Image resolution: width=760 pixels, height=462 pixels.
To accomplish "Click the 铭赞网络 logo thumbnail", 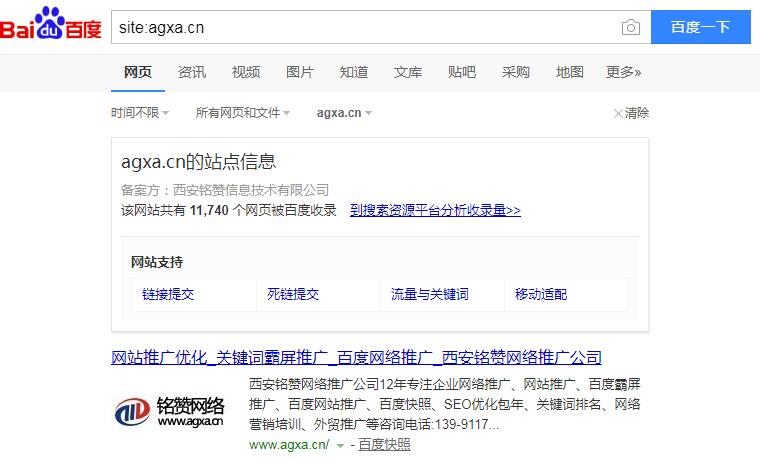I will click(168, 411).
